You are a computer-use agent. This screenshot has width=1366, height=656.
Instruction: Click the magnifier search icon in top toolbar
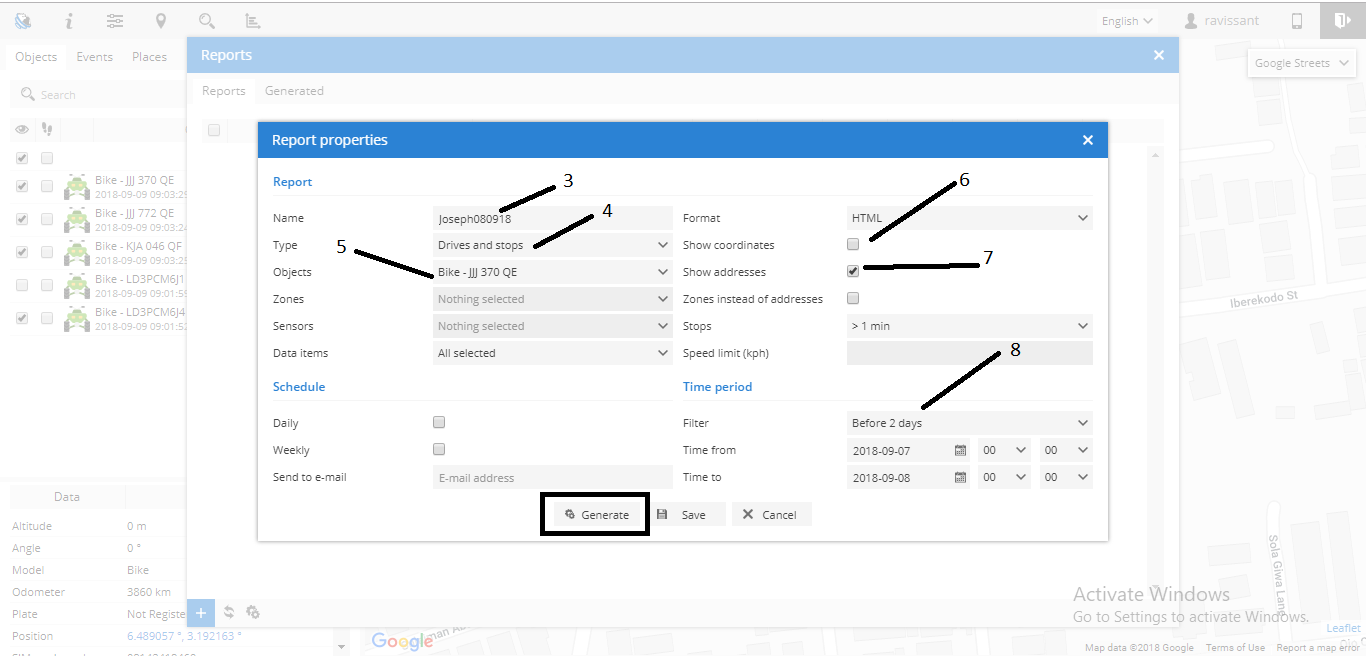point(207,20)
